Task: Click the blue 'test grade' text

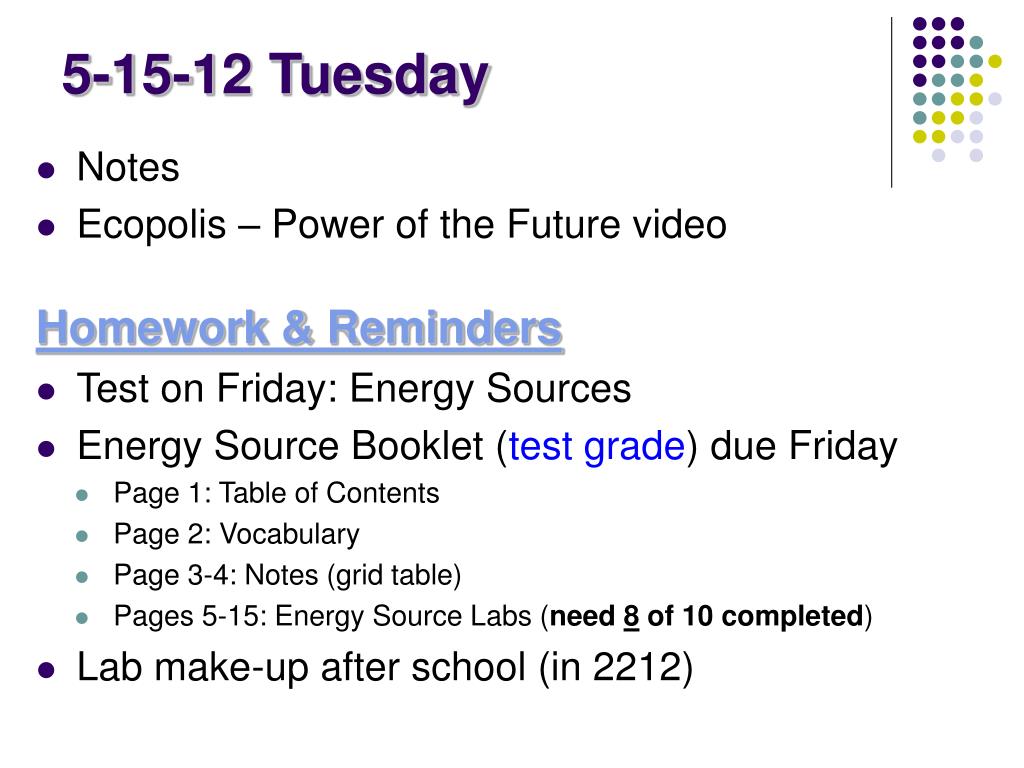Action: click(596, 447)
